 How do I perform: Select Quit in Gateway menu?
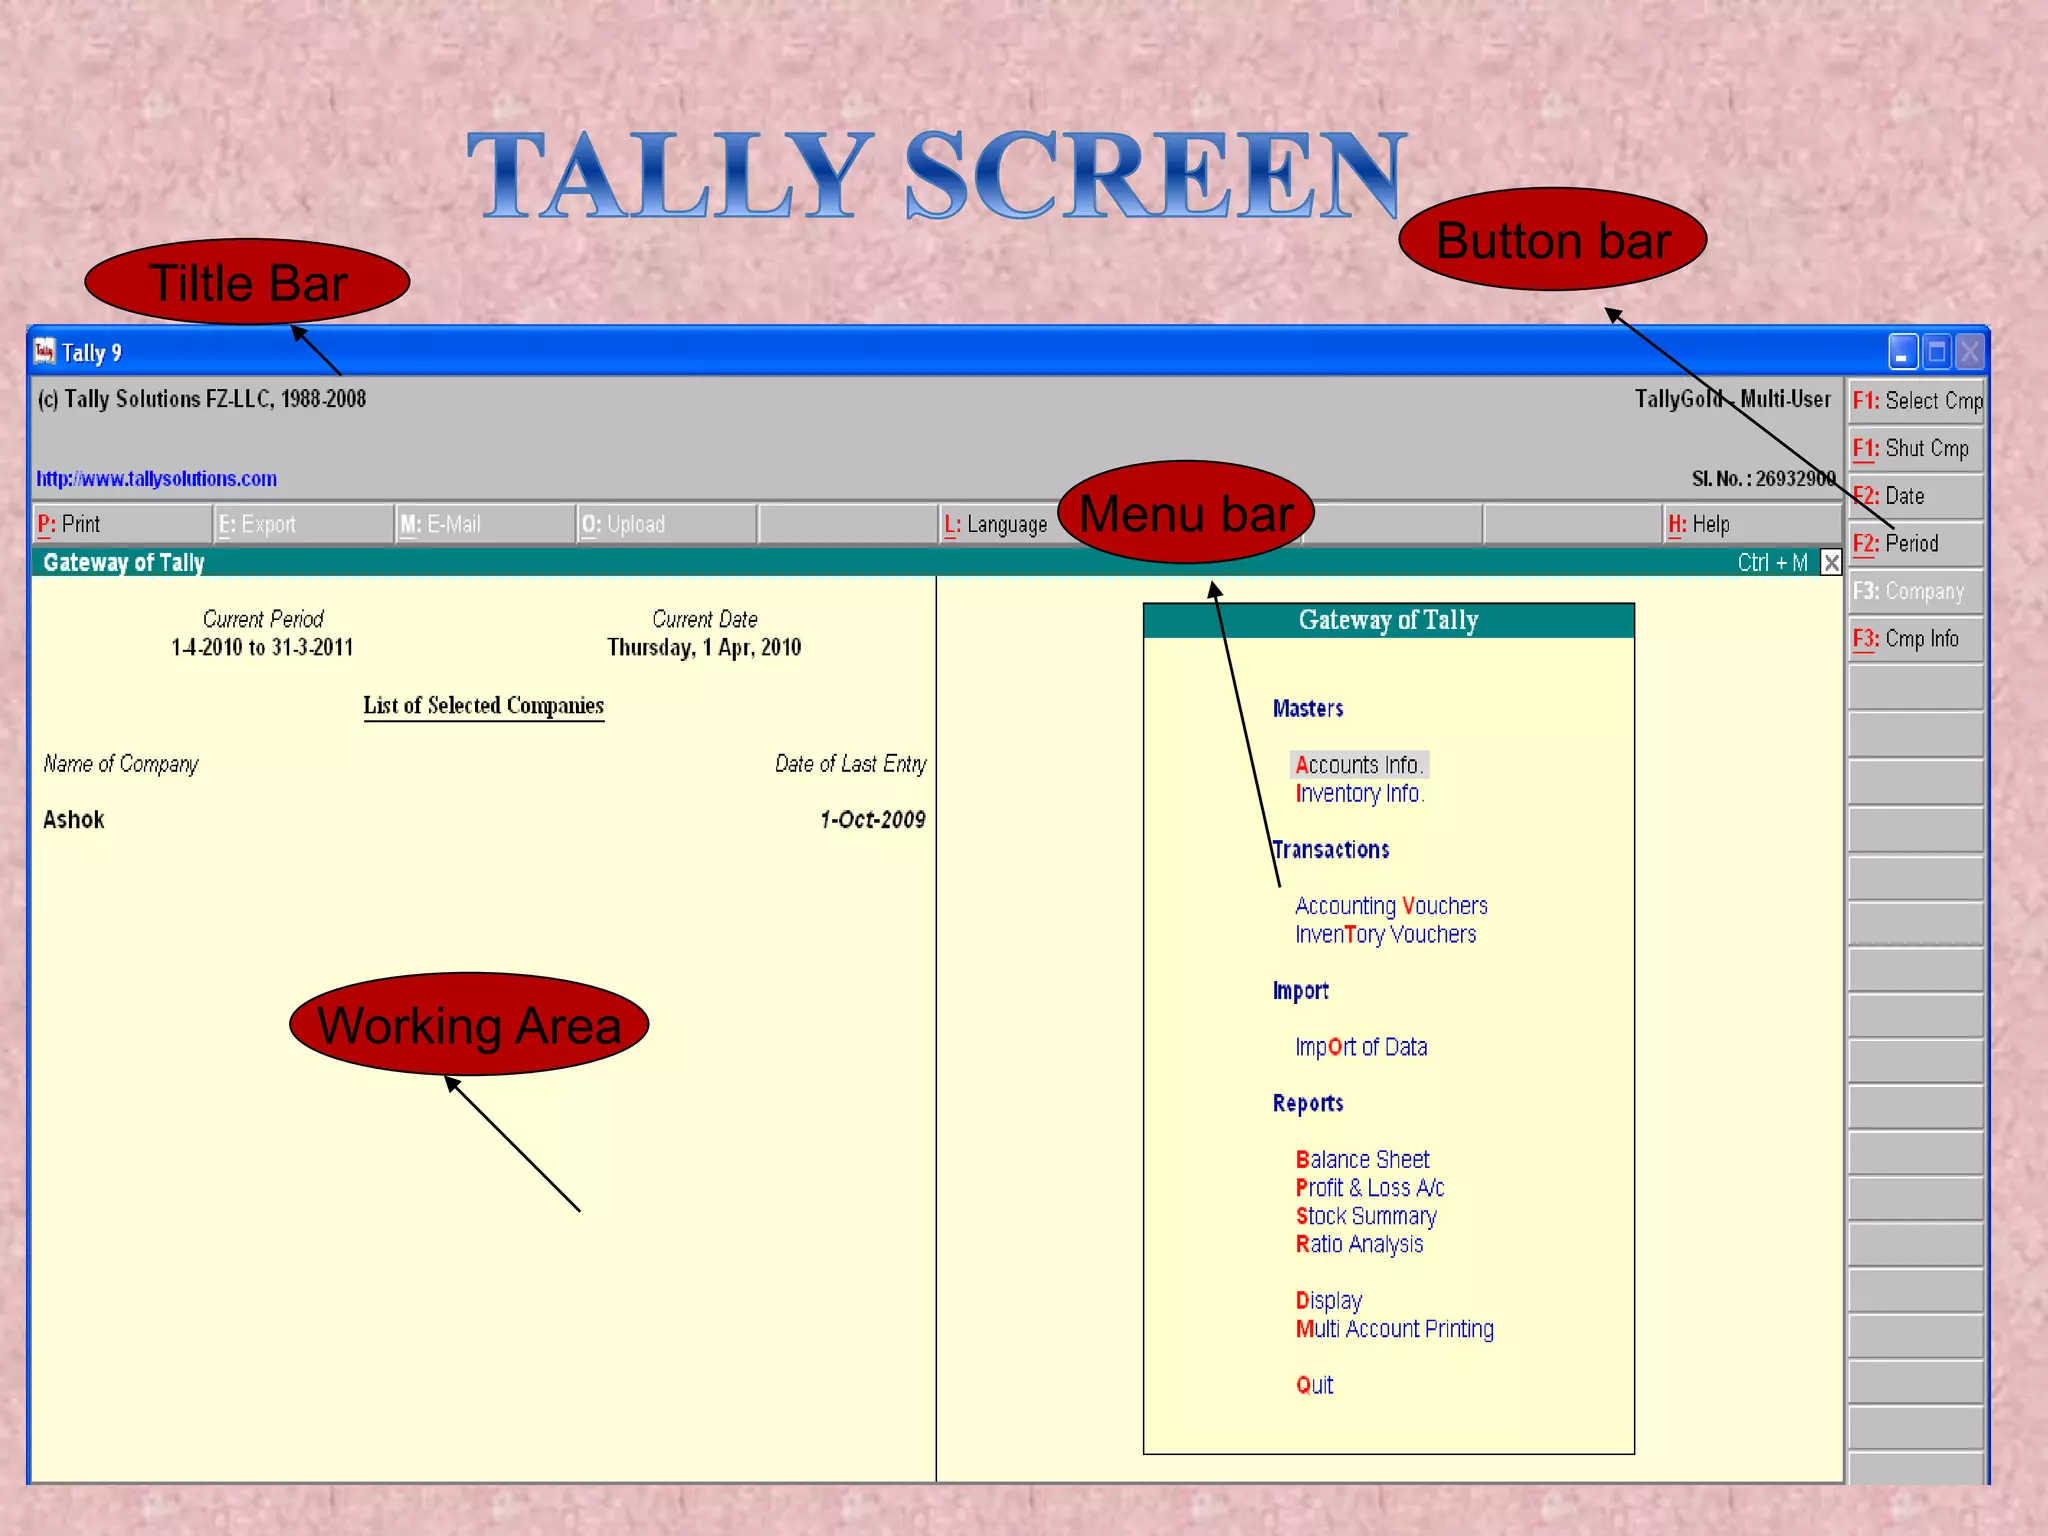click(1314, 1385)
